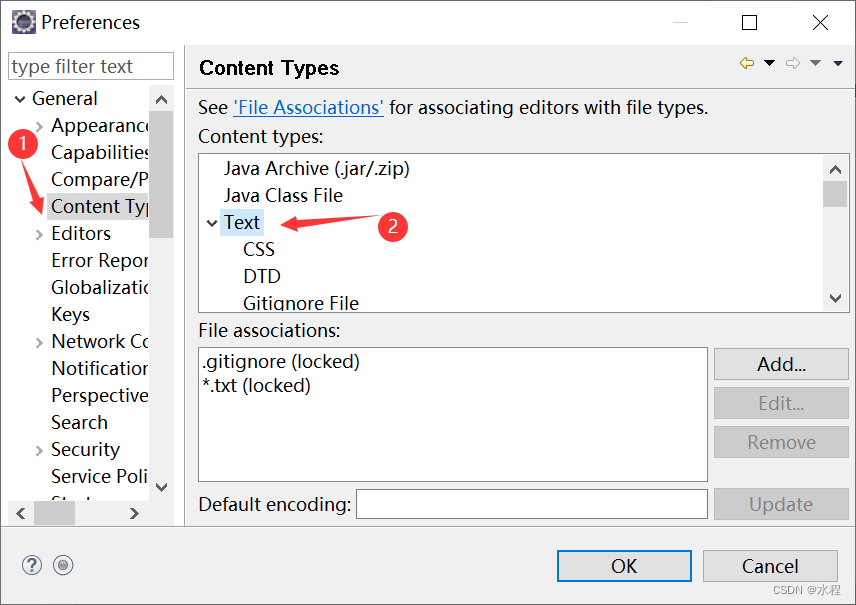
Task: Click the left arrow on the bottom scrollbar
Action: tap(20, 513)
